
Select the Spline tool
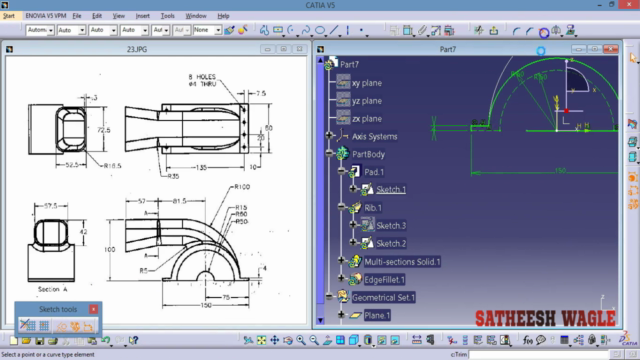[306, 30]
